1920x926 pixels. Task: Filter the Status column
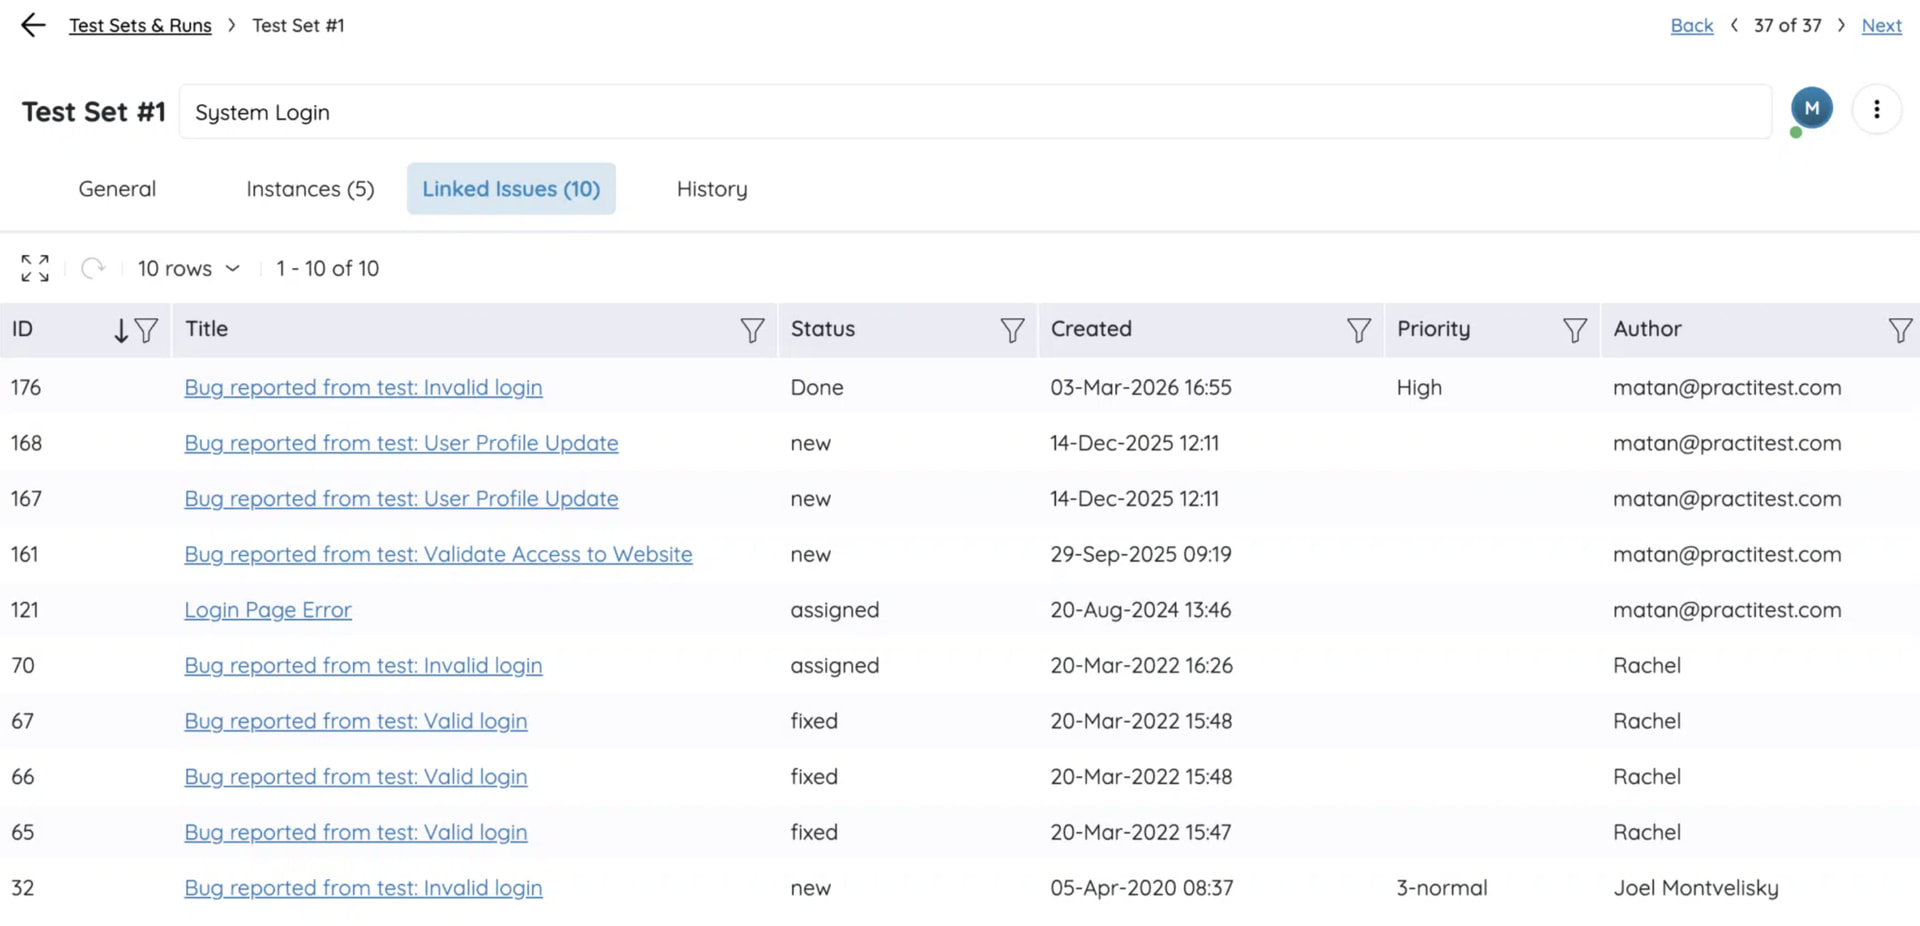[x=1012, y=330]
